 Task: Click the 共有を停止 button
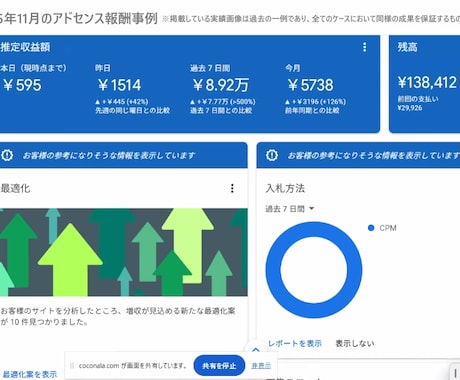(x=219, y=366)
